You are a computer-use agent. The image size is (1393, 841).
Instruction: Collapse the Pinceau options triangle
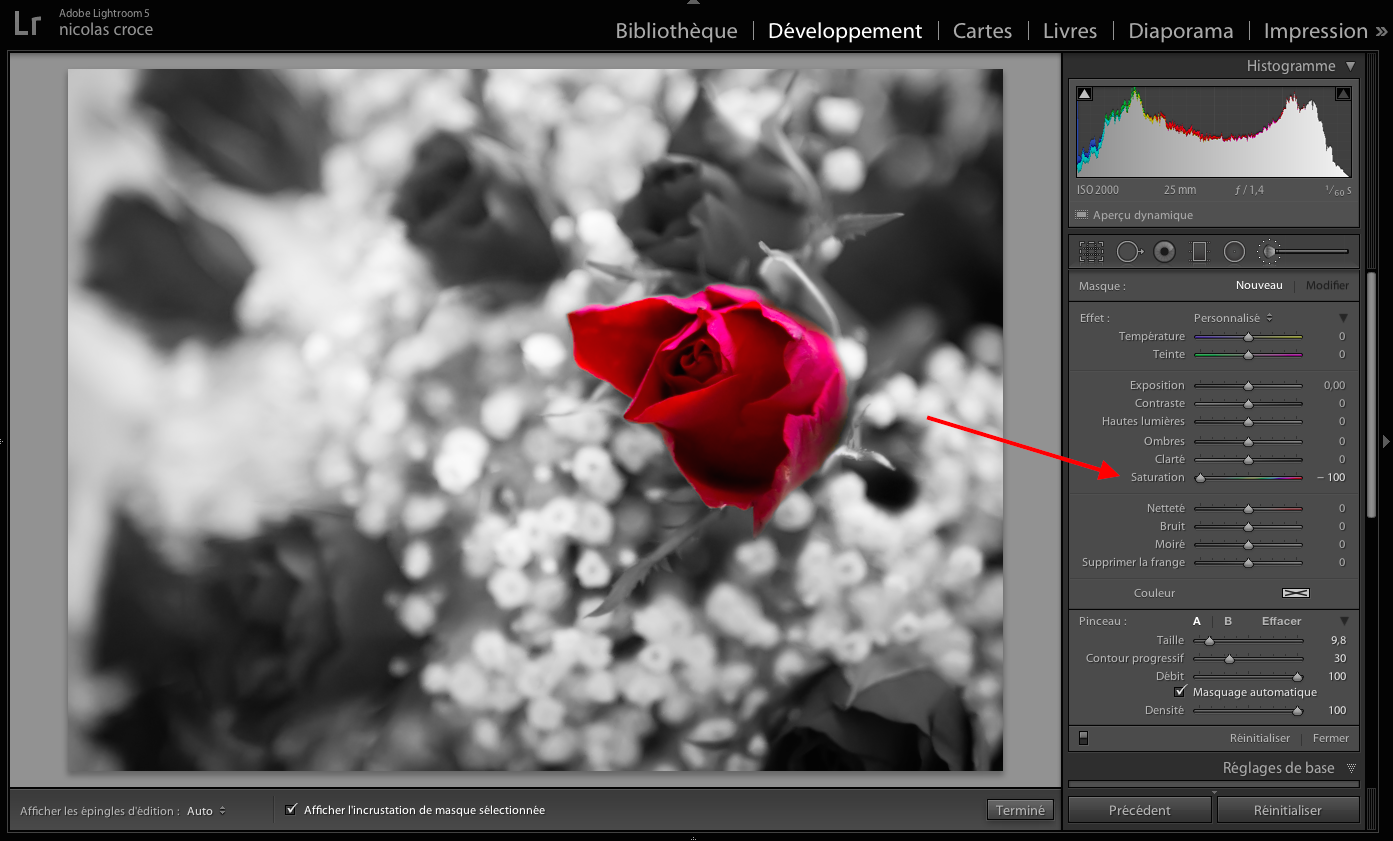click(1343, 621)
